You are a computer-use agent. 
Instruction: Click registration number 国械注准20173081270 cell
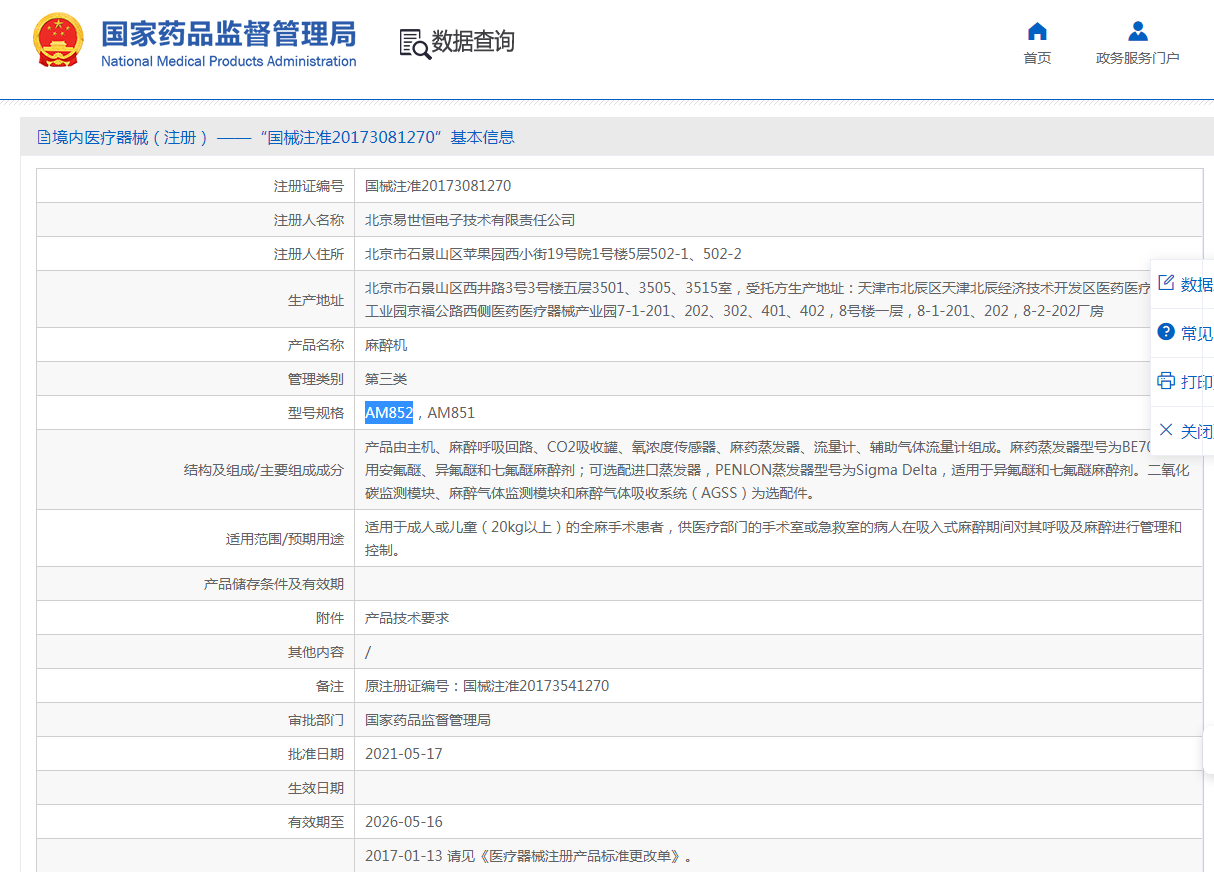438,186
